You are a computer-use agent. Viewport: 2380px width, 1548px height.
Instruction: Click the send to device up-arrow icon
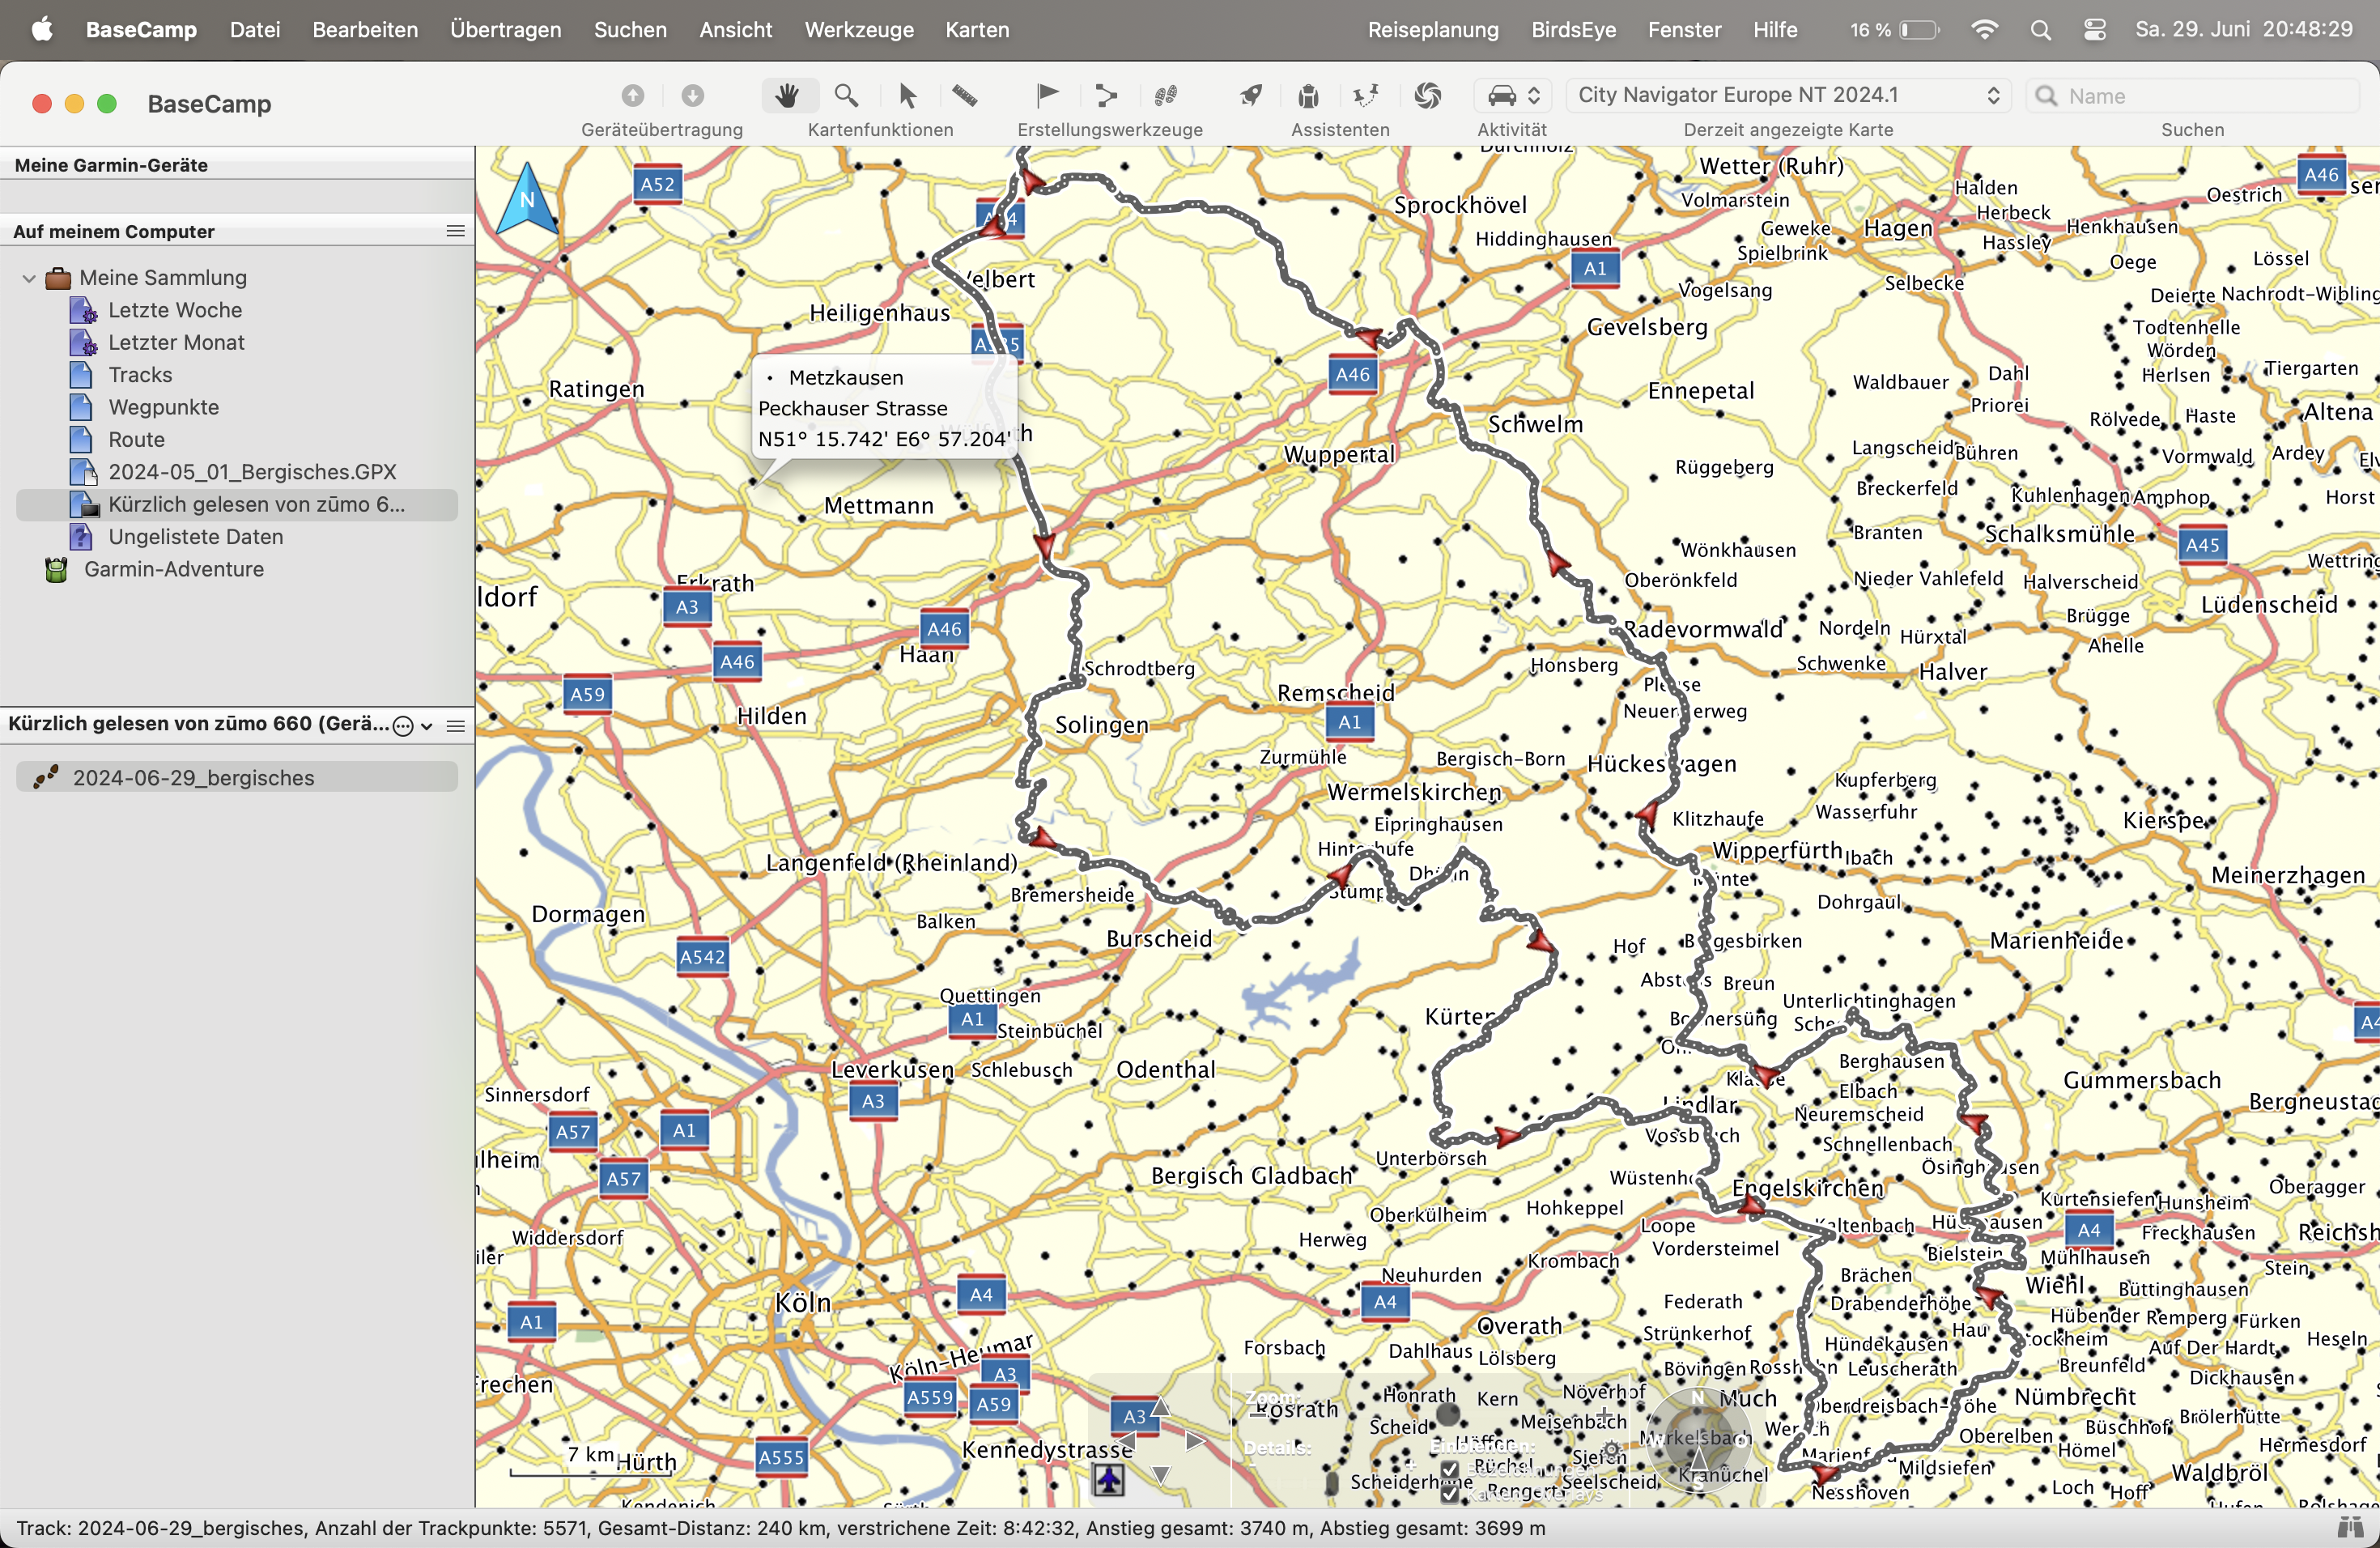pos(632,95)
